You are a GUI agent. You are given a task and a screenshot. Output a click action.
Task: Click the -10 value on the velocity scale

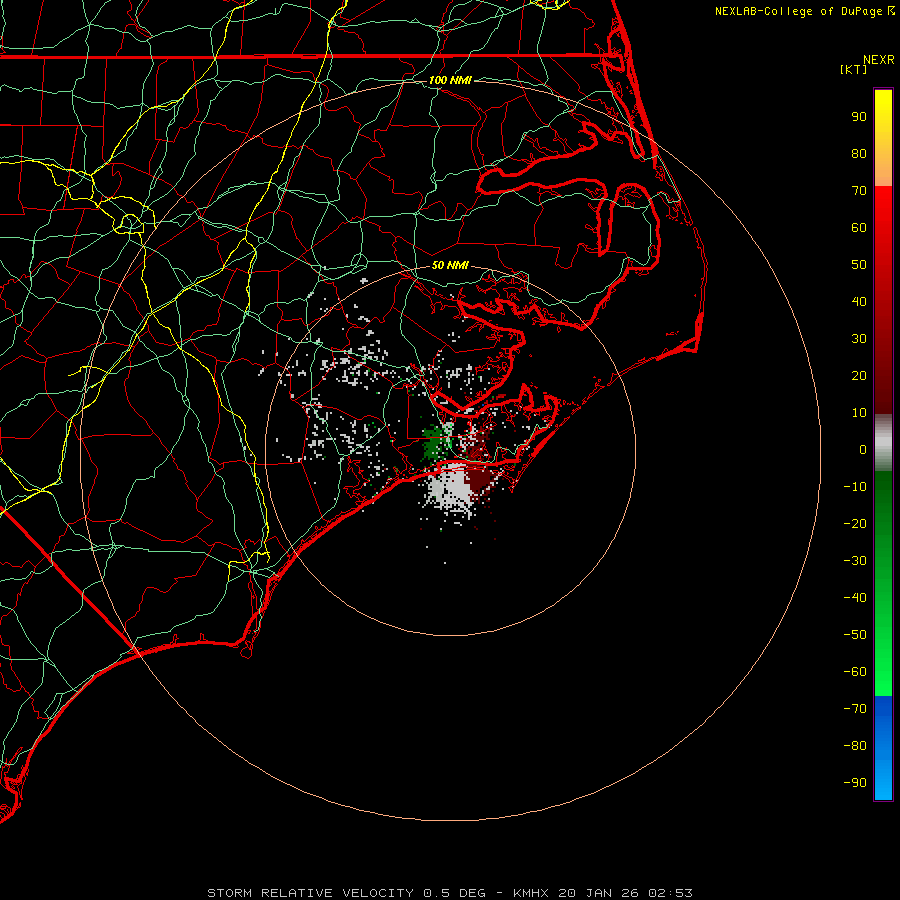(855, 487)
